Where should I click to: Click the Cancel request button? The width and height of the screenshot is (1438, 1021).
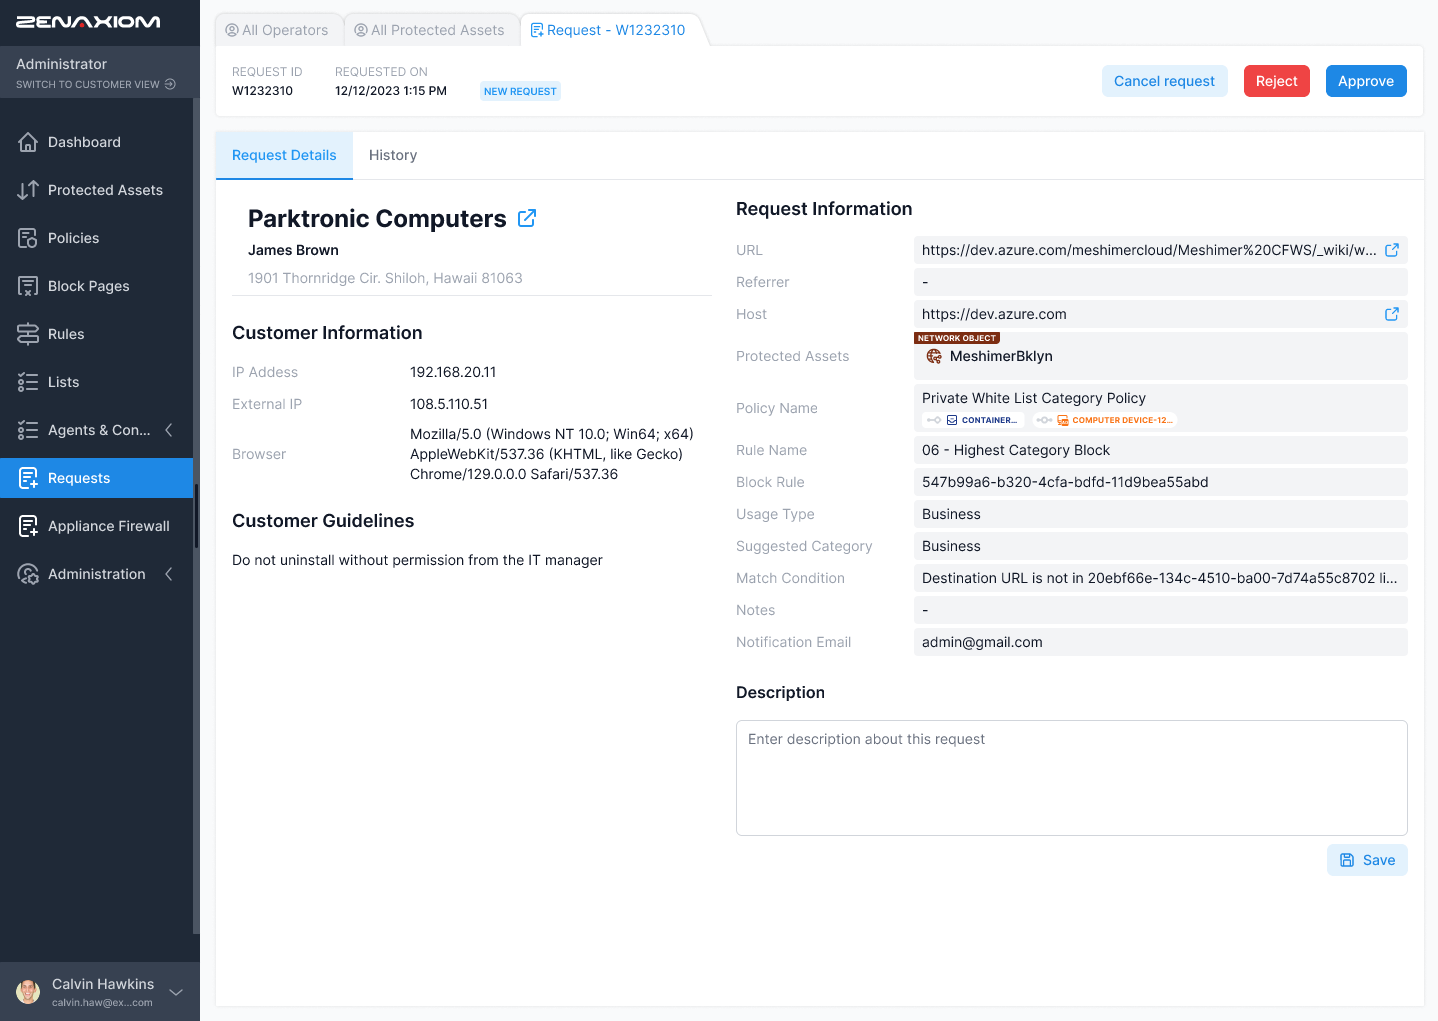(1164, 81)
